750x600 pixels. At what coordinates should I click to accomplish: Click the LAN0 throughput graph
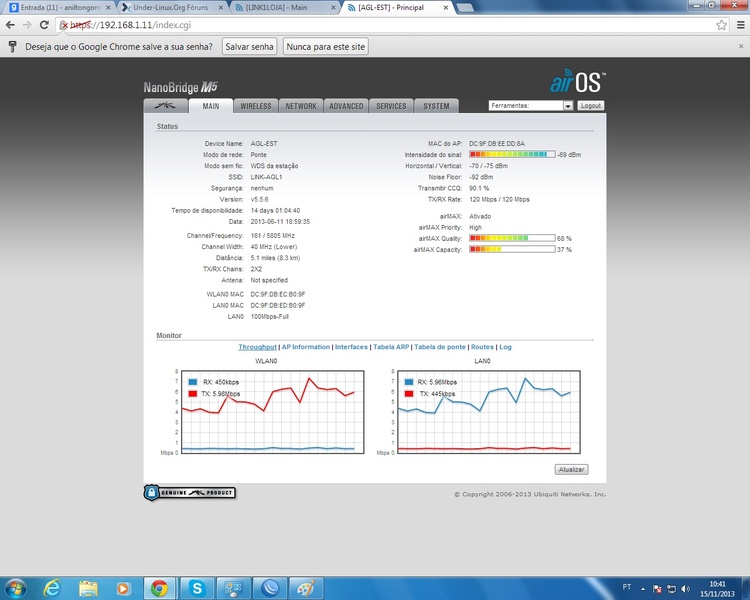point(489,411)
